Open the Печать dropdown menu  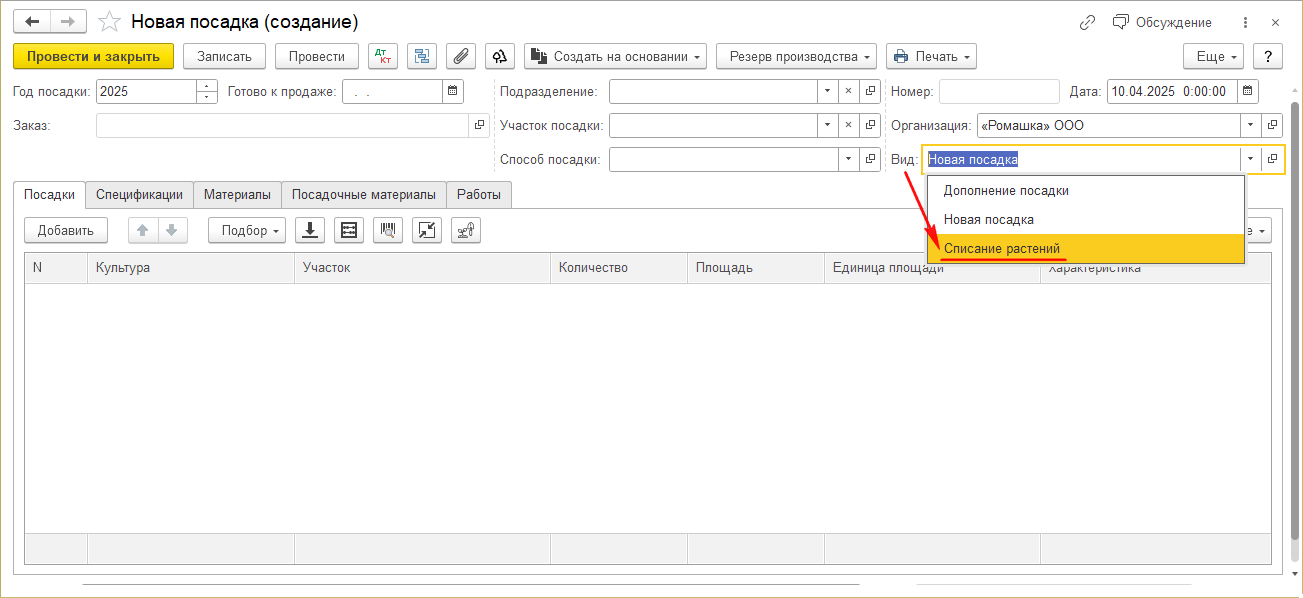931,57
